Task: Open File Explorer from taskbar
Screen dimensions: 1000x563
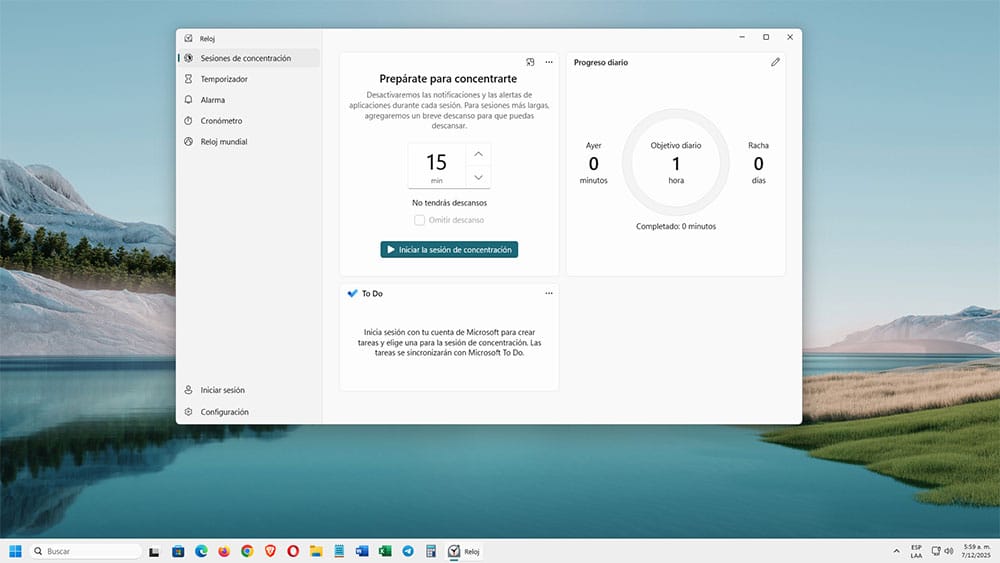Action: 316,552
